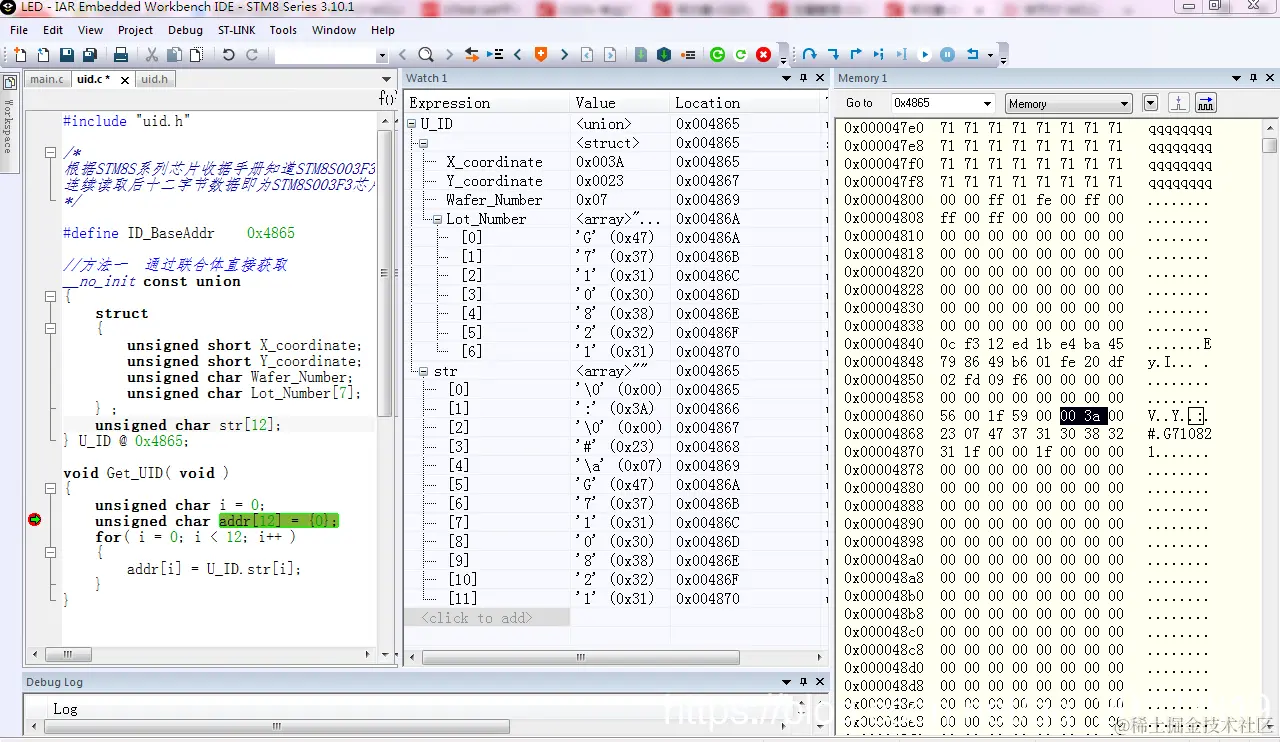Click the Location column header

coord(746,103)
